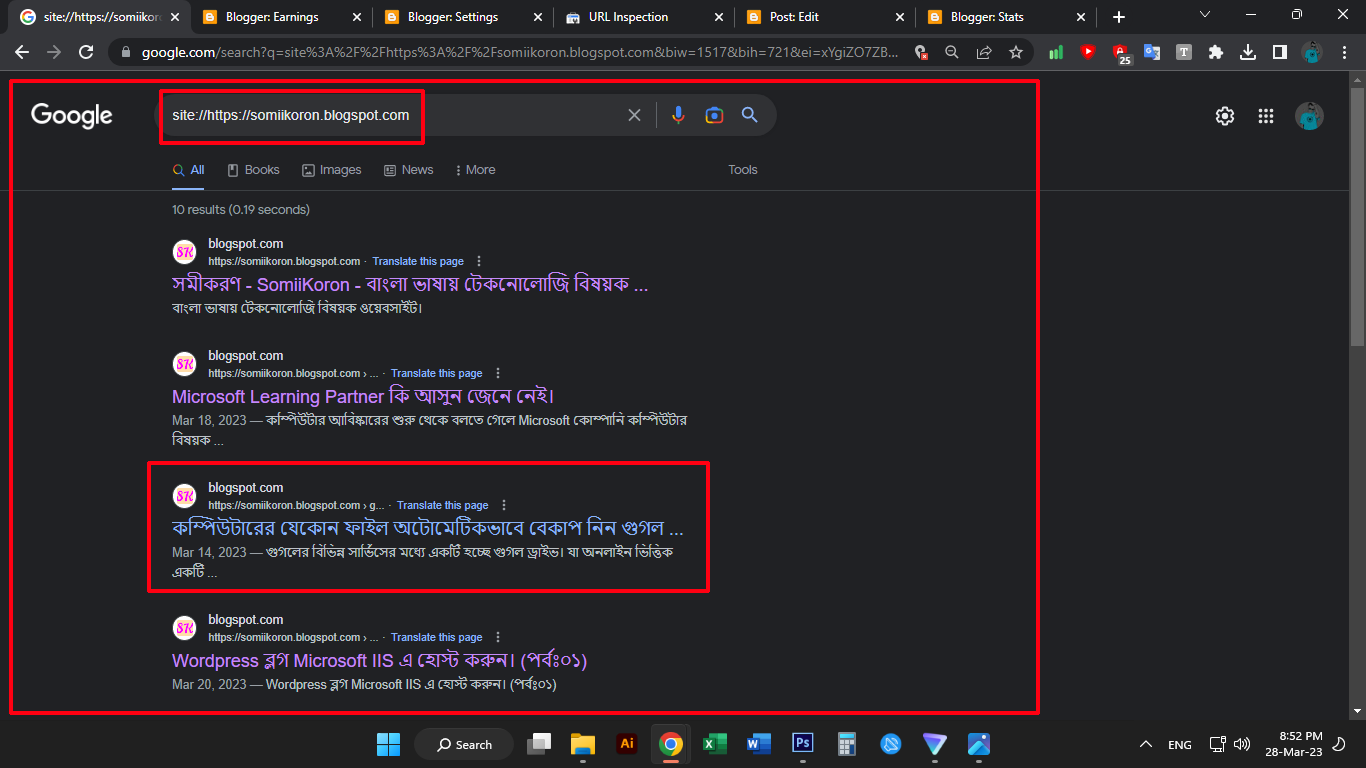Open the Wordpress Microsoft IIS result link
The image size is (1366, 768).
[x=379, y=661]
